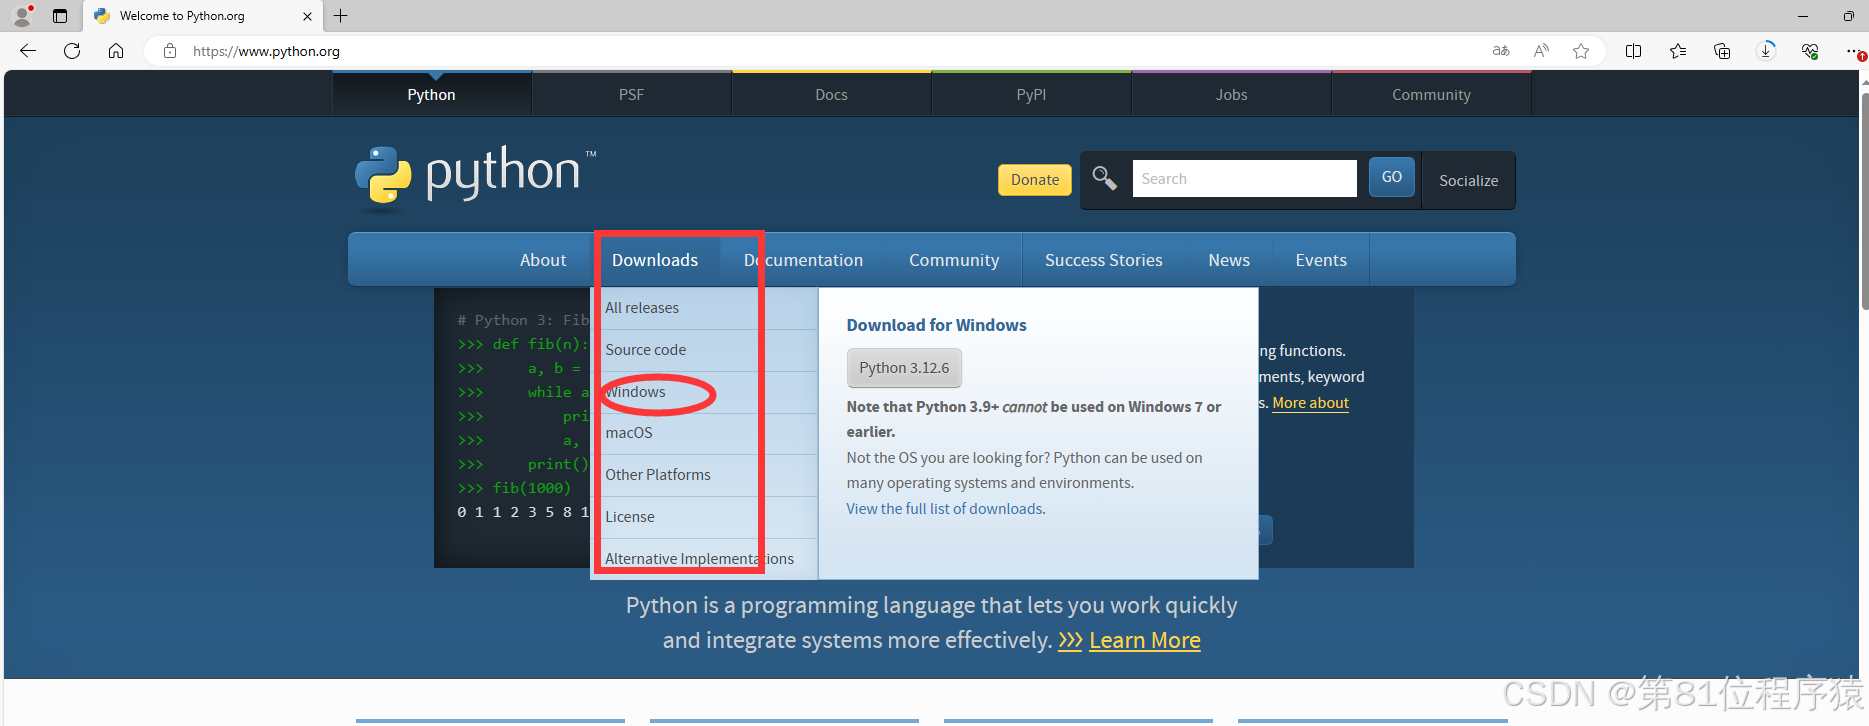Open the tab actions menu icon
This screenshot has width=1869, height=726.
pyautogui.click(x=60, y=16)
